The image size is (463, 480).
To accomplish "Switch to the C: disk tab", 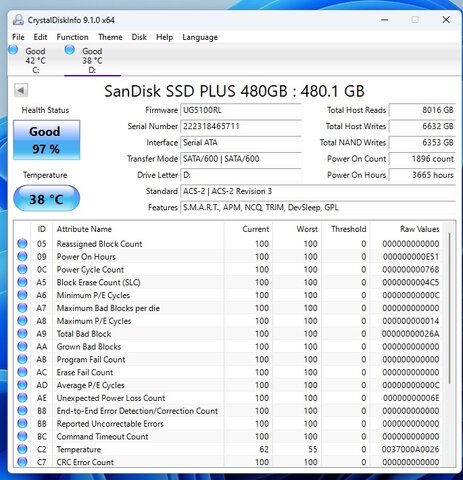I will coord(35,60).
